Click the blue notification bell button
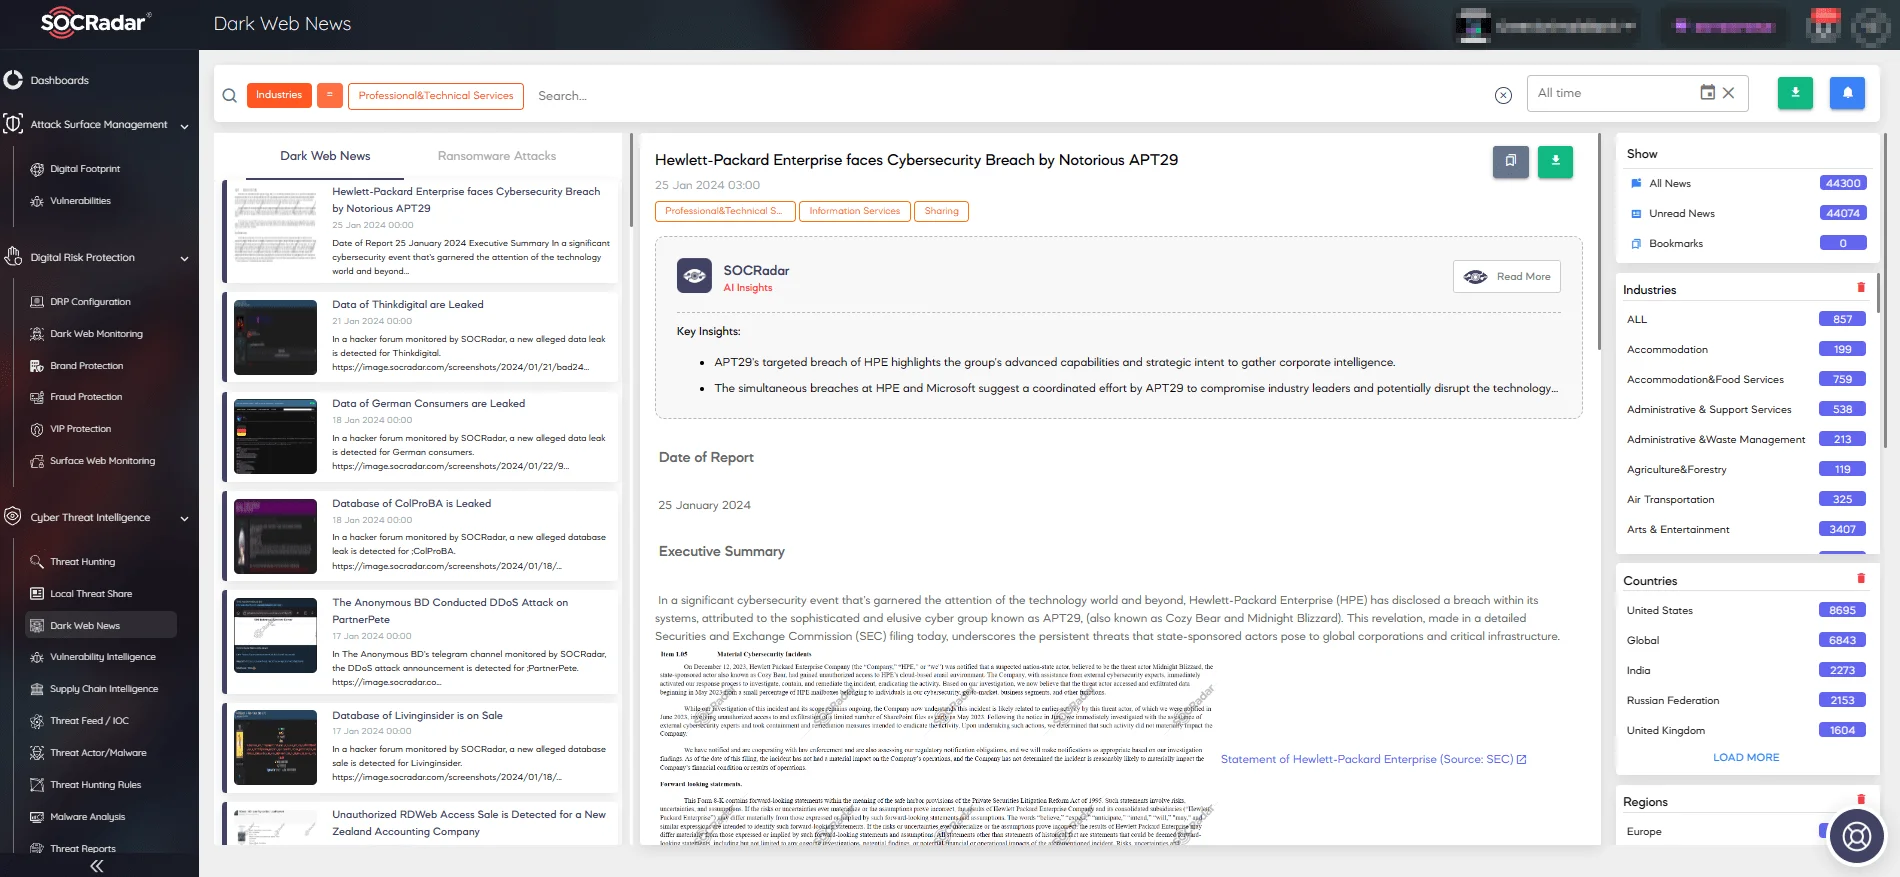Screen dimensions: 1900x877 tap(1847, 93)
